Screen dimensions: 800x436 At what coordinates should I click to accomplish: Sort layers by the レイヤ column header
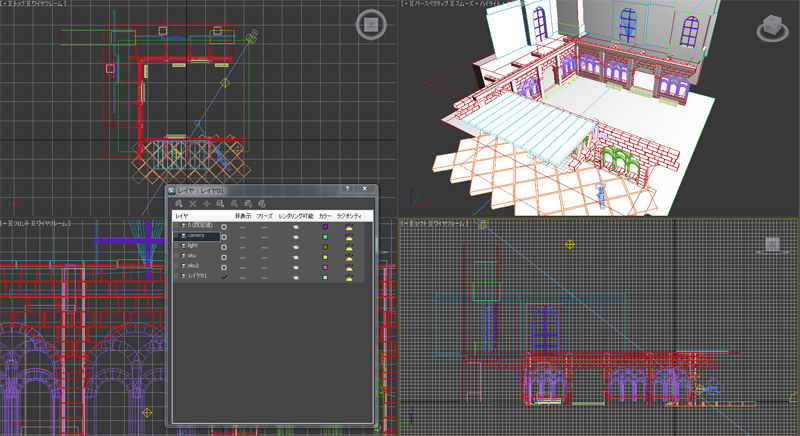[x=183, y=215]
